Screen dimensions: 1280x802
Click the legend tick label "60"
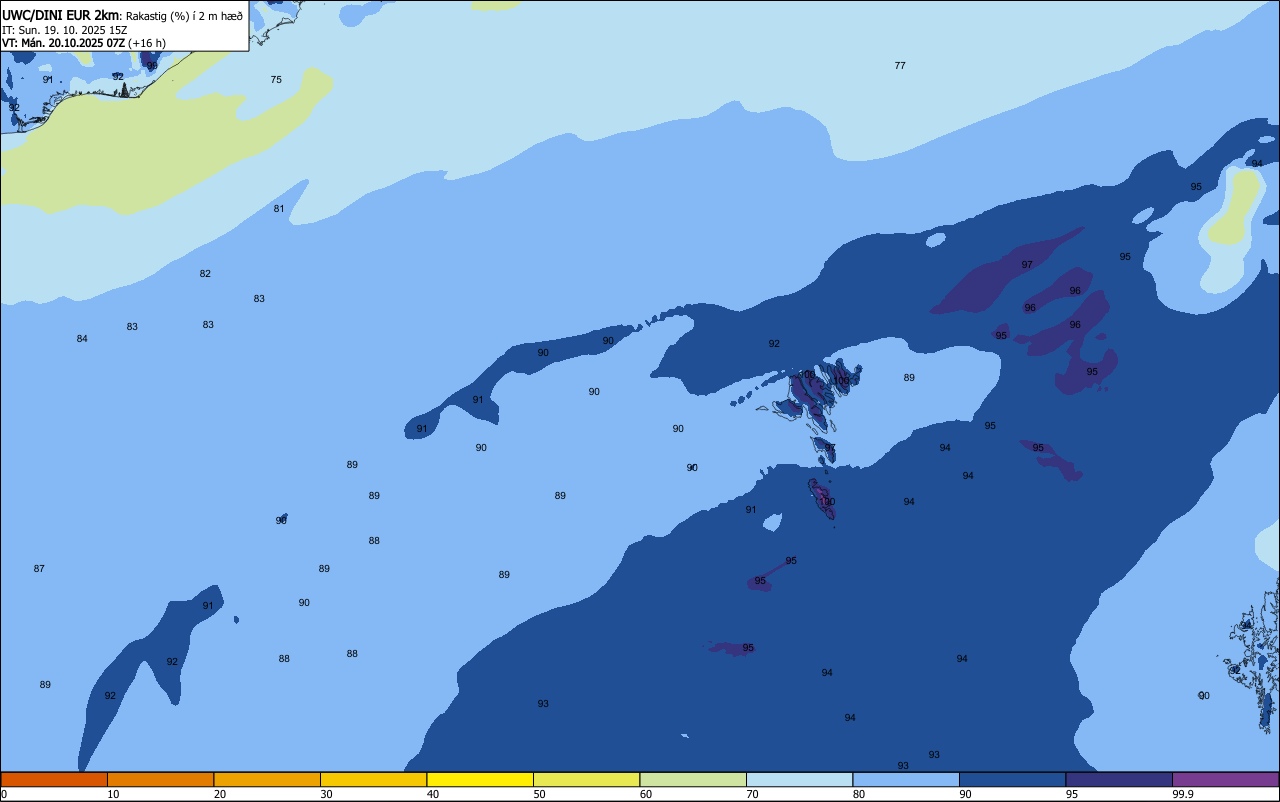[646, 794]
